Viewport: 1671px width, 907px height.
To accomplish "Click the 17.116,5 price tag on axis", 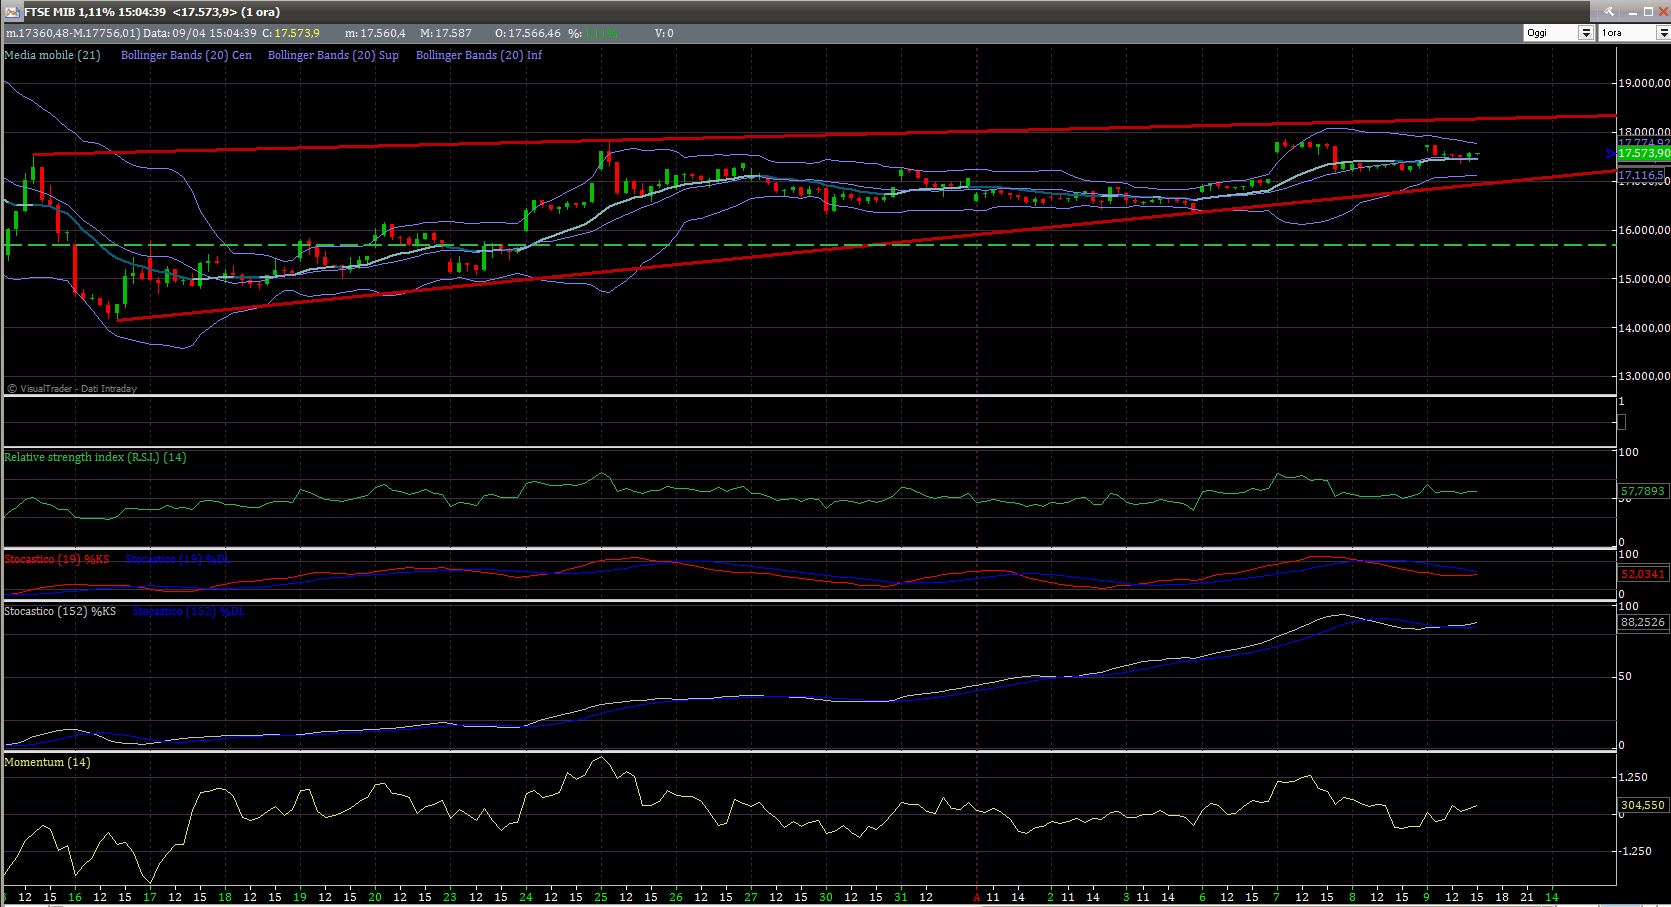I will click(1641, 175).
